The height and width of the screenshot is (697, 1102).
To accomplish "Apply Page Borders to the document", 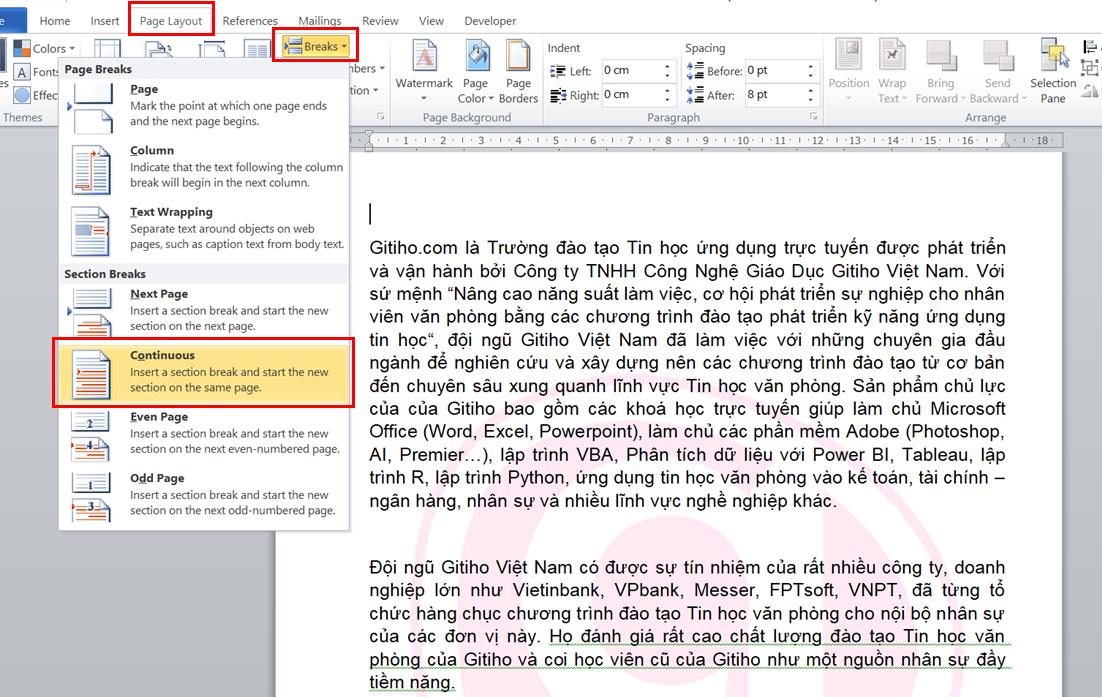I will pyautogui.click(x=518, y=70).
